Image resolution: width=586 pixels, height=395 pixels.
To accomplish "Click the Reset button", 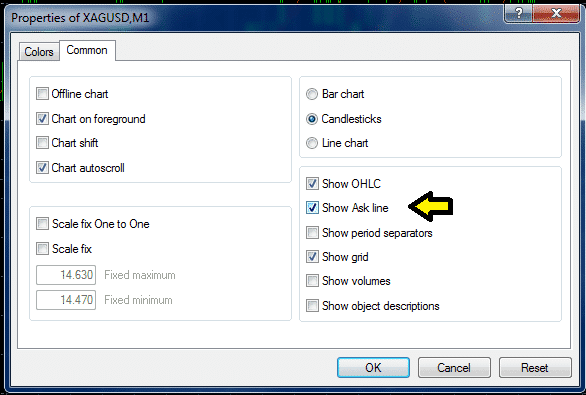I will pyautogui.click(x=535, y=367).
